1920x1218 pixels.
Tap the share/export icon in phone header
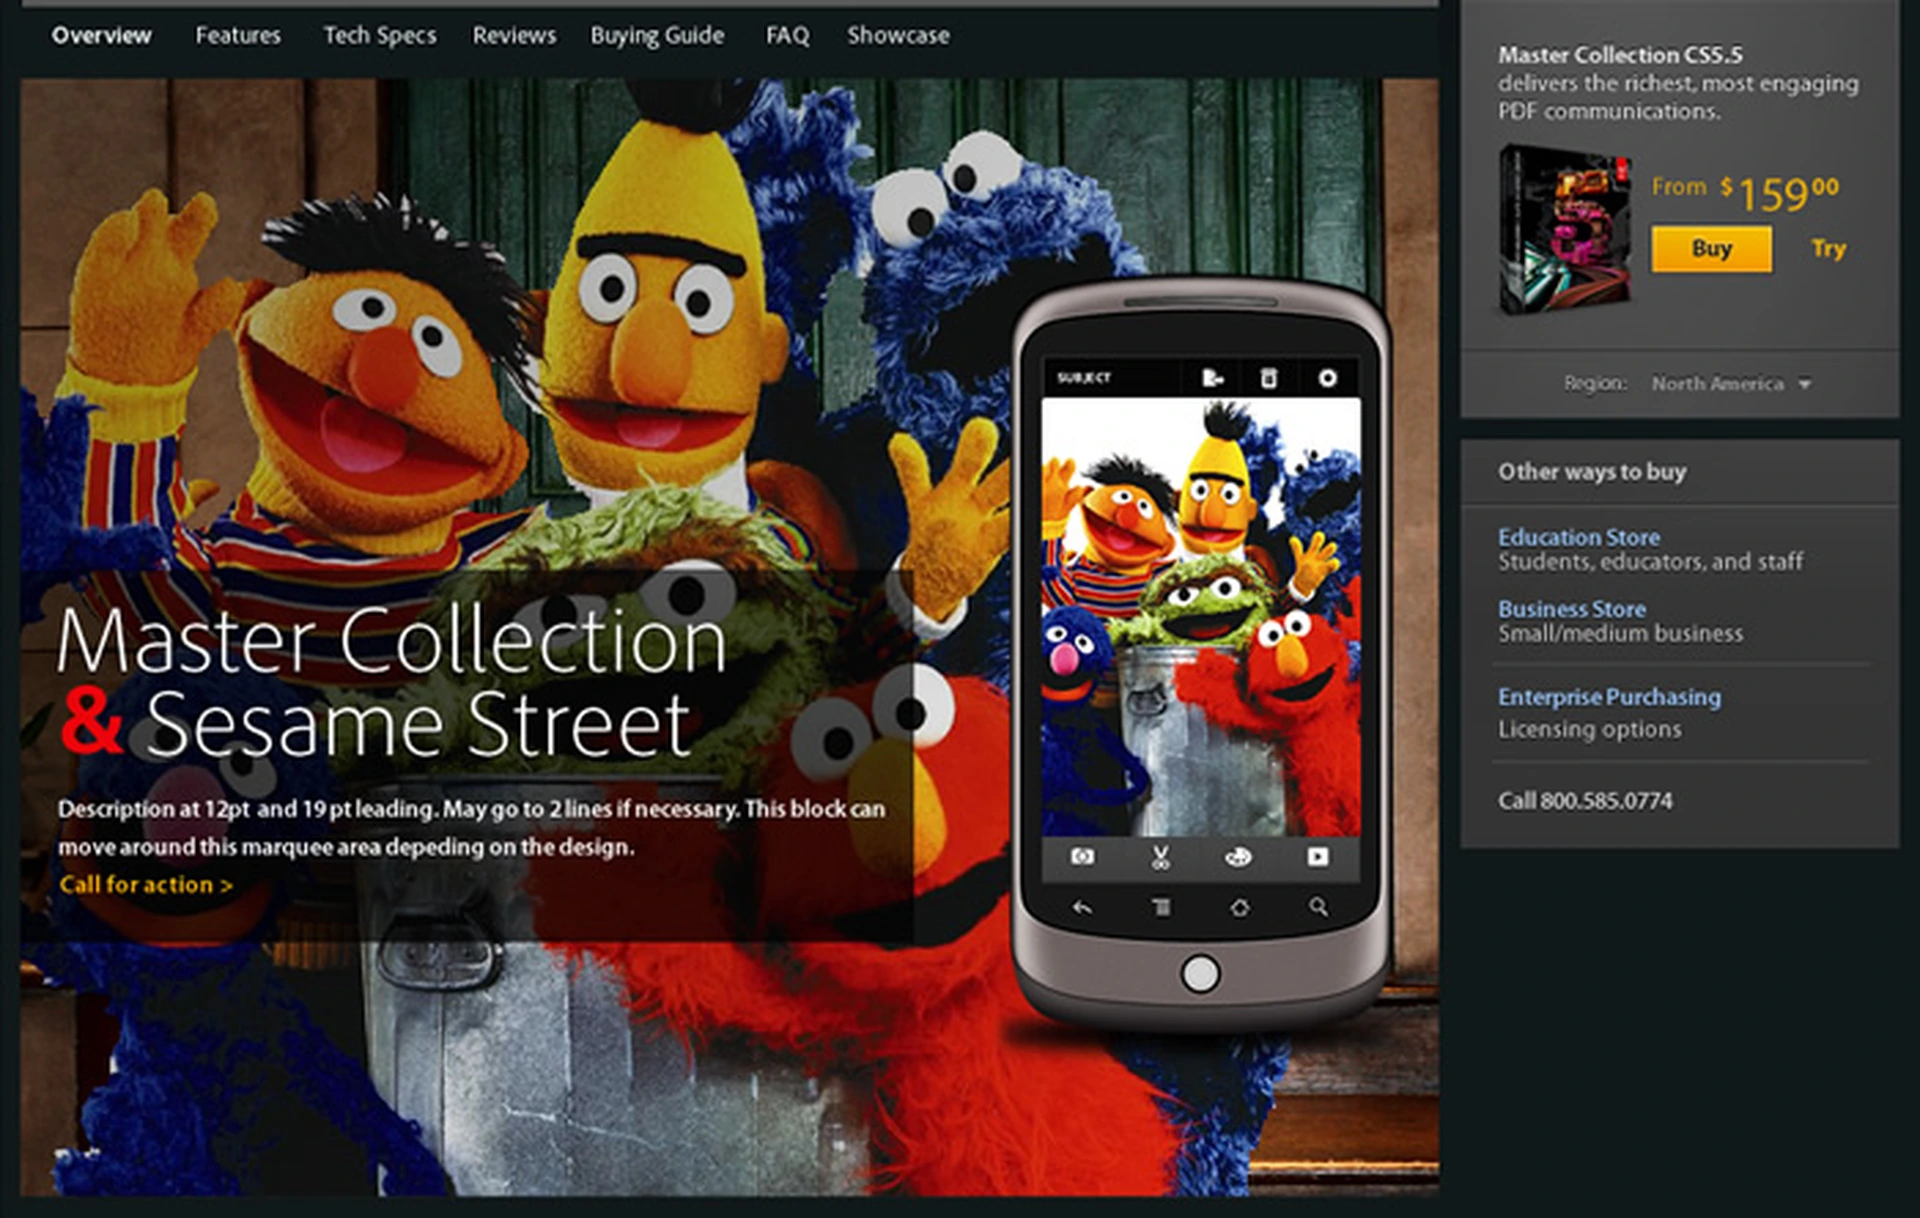click(1212, 378)
